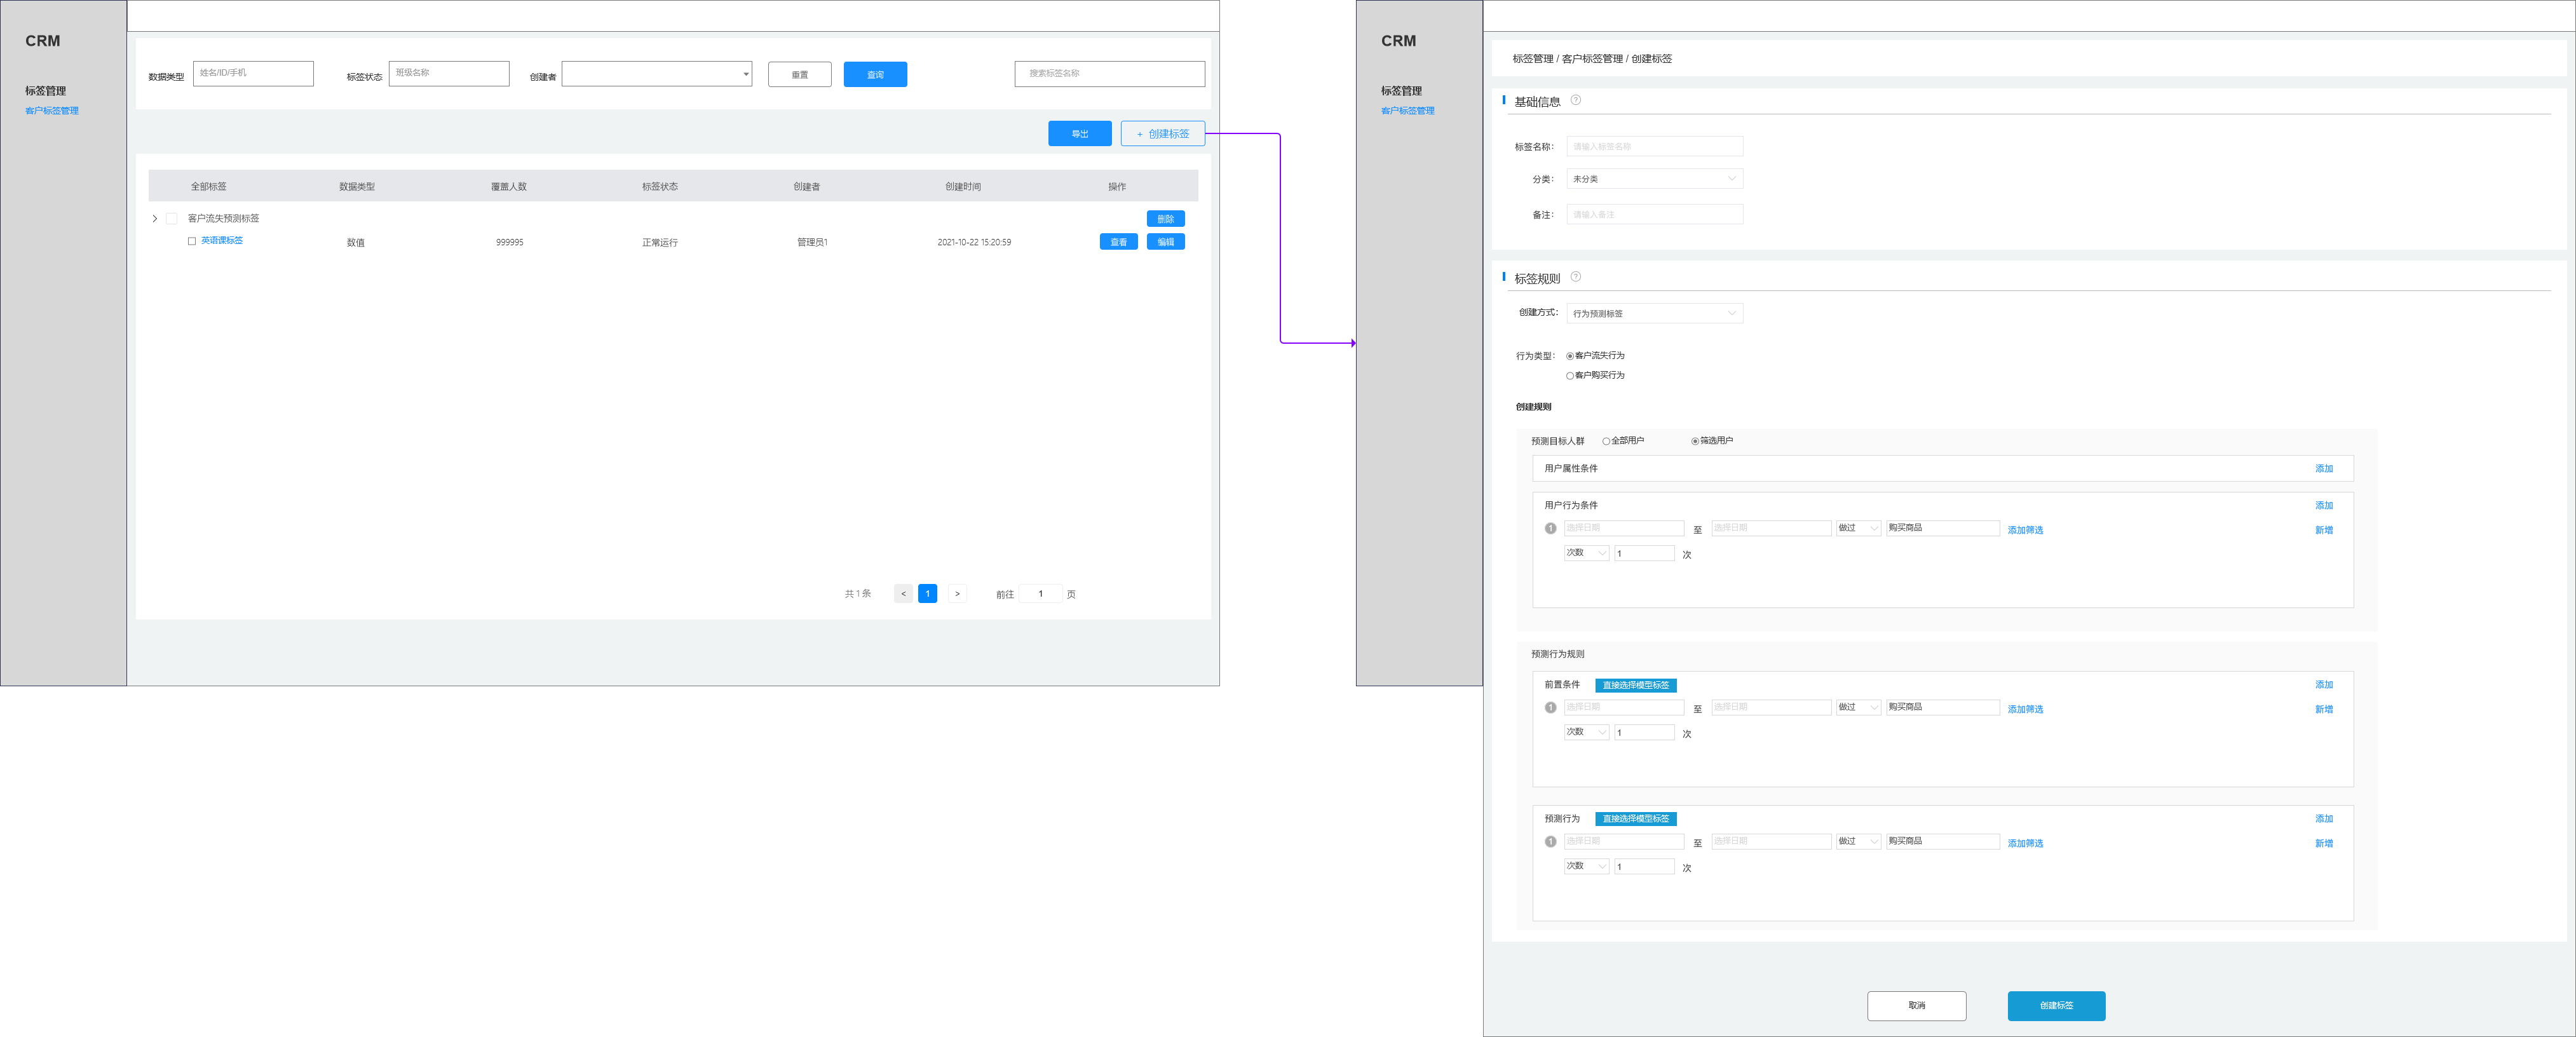Click the first 选择日期 field in 用户行为条件

click(x=1624, y=528)
